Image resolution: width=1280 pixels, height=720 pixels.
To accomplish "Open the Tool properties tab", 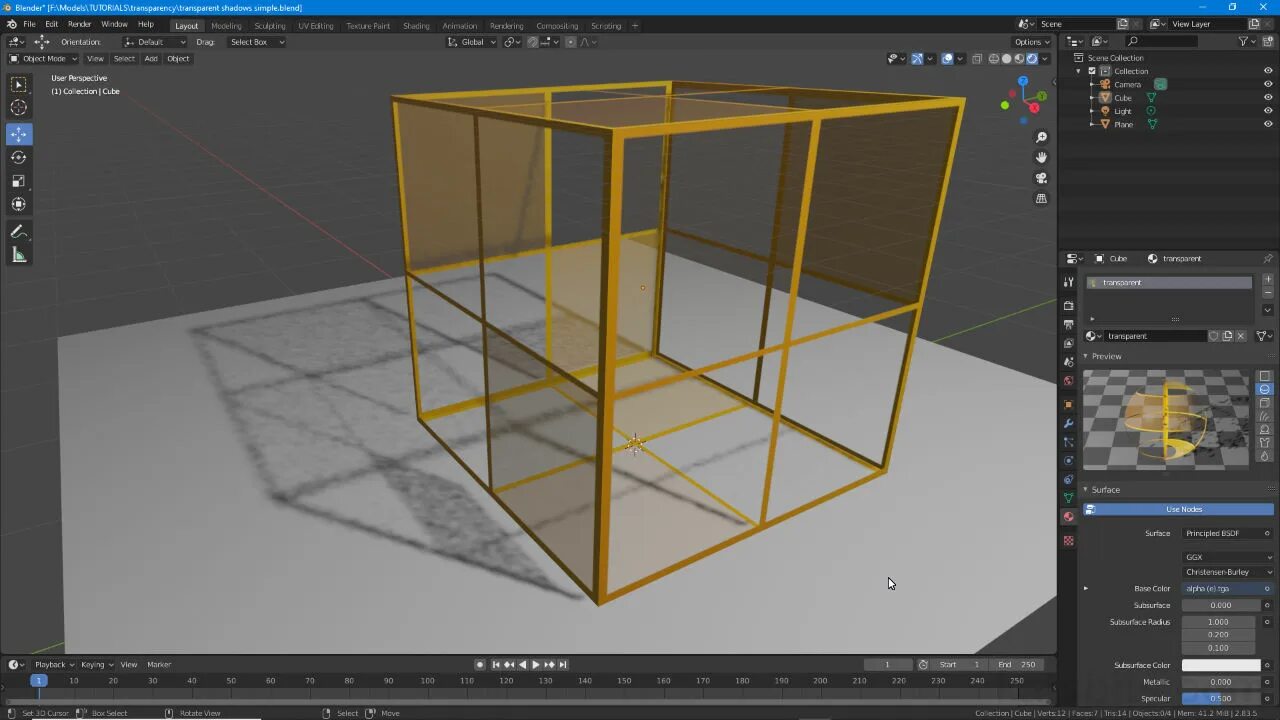I will 1068,283.
